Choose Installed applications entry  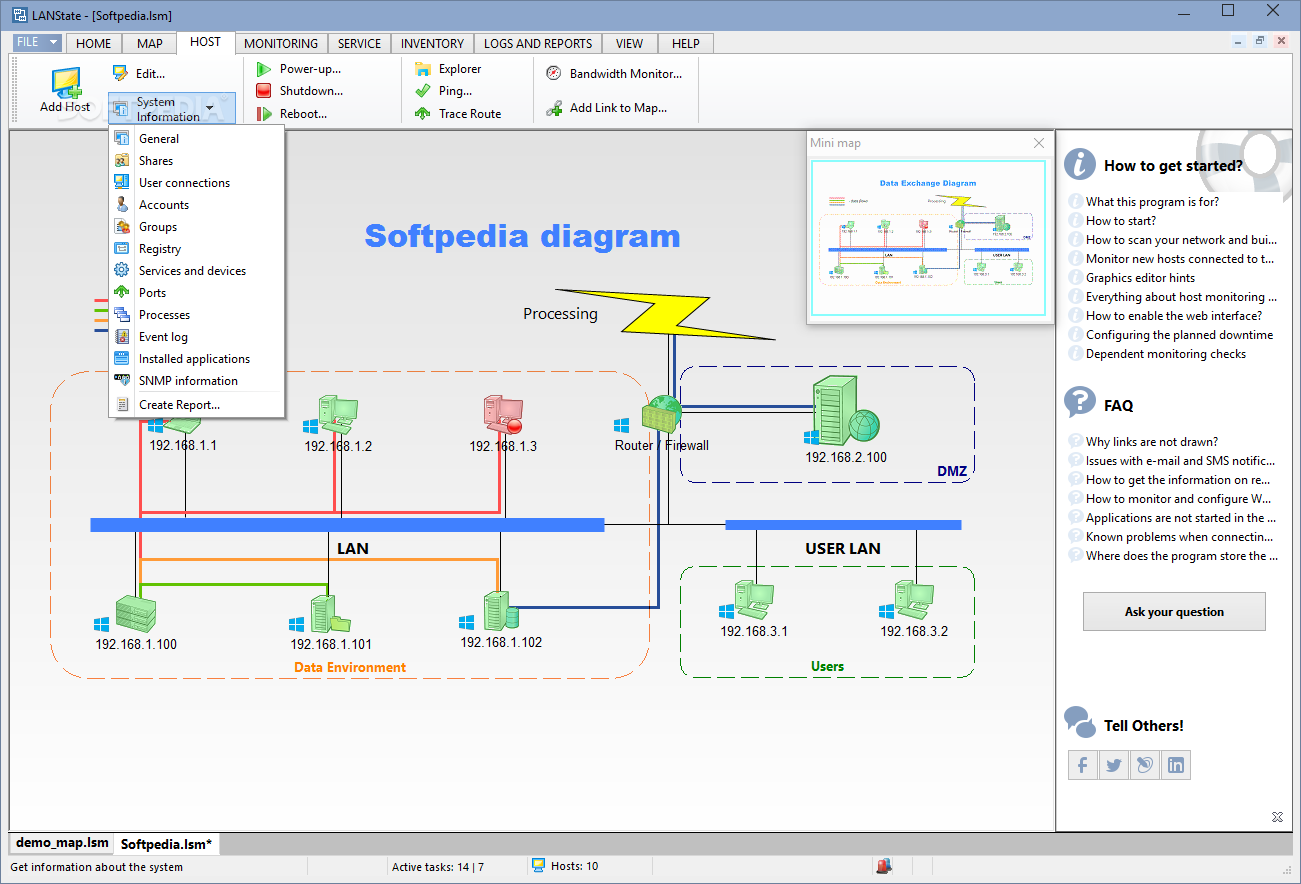(x=197, y=359)
